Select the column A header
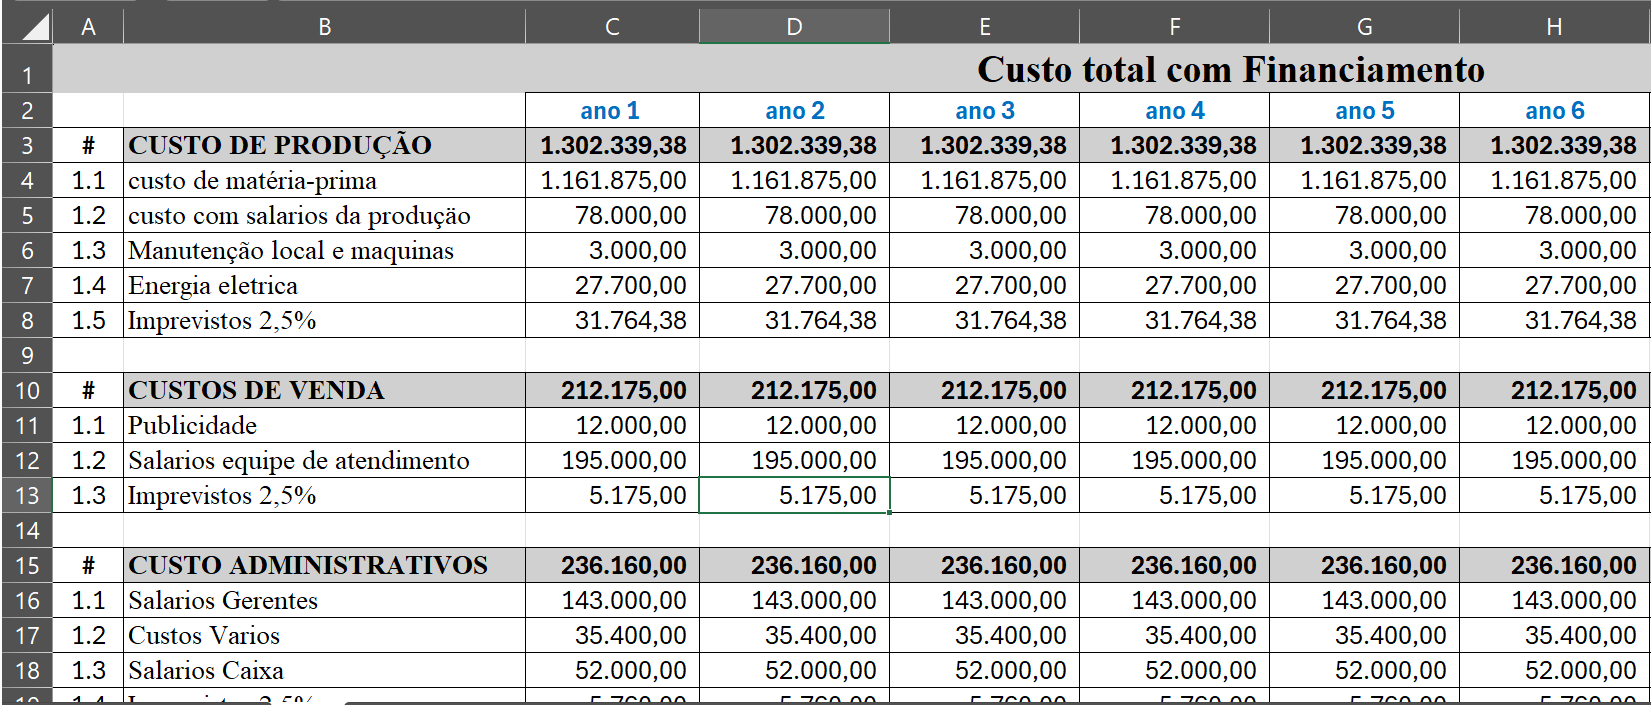Screen dimensions: 1651x705 tap(88, 27)
